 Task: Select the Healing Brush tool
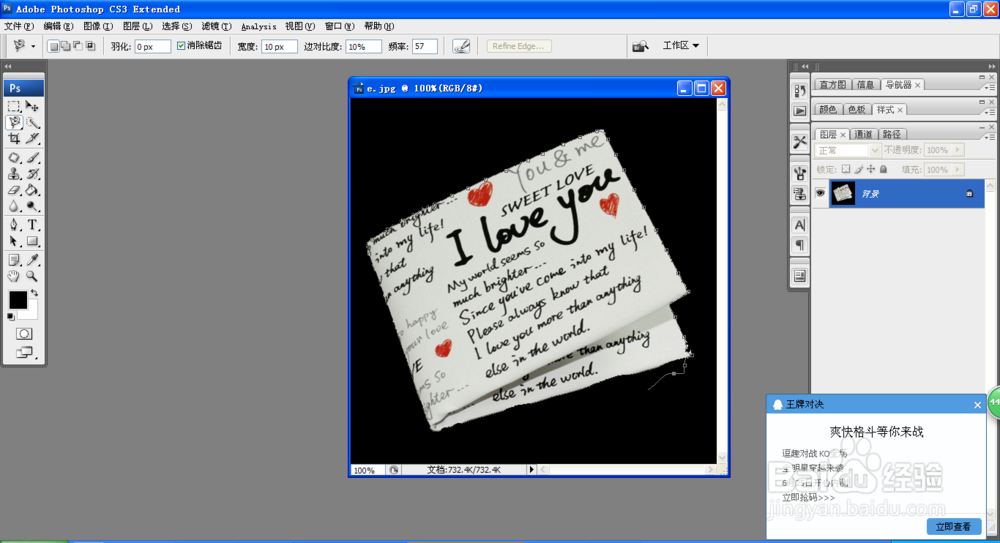[14, 158]
